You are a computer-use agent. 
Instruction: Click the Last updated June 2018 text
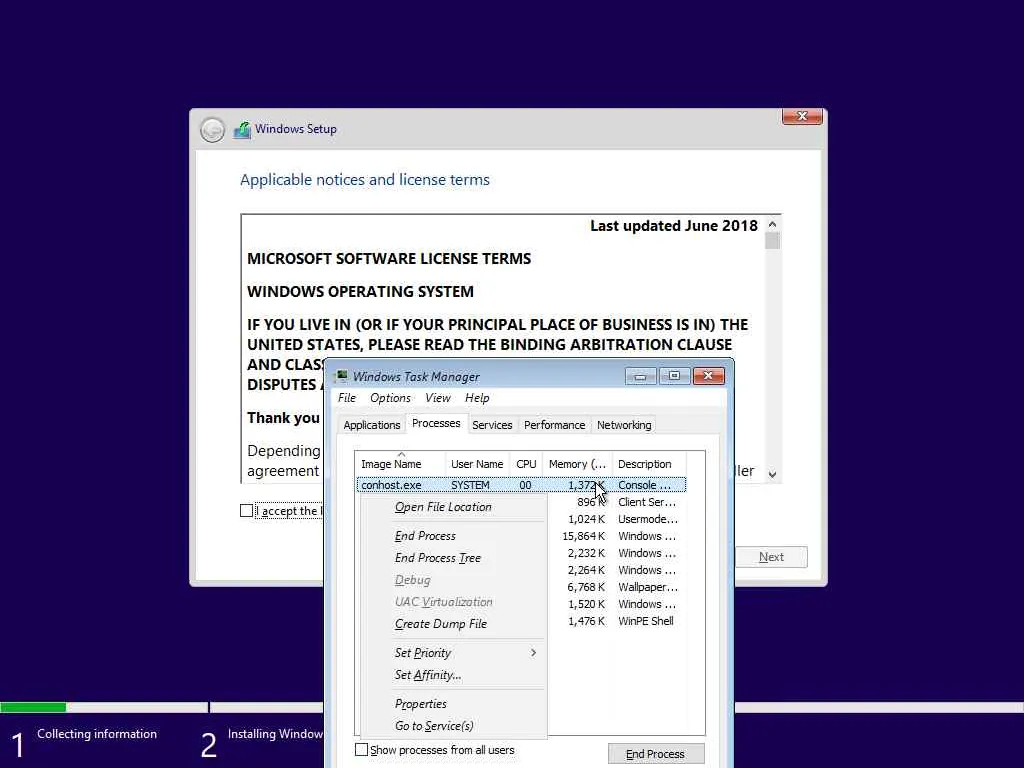pyautogui.click(x=673, y=226)
